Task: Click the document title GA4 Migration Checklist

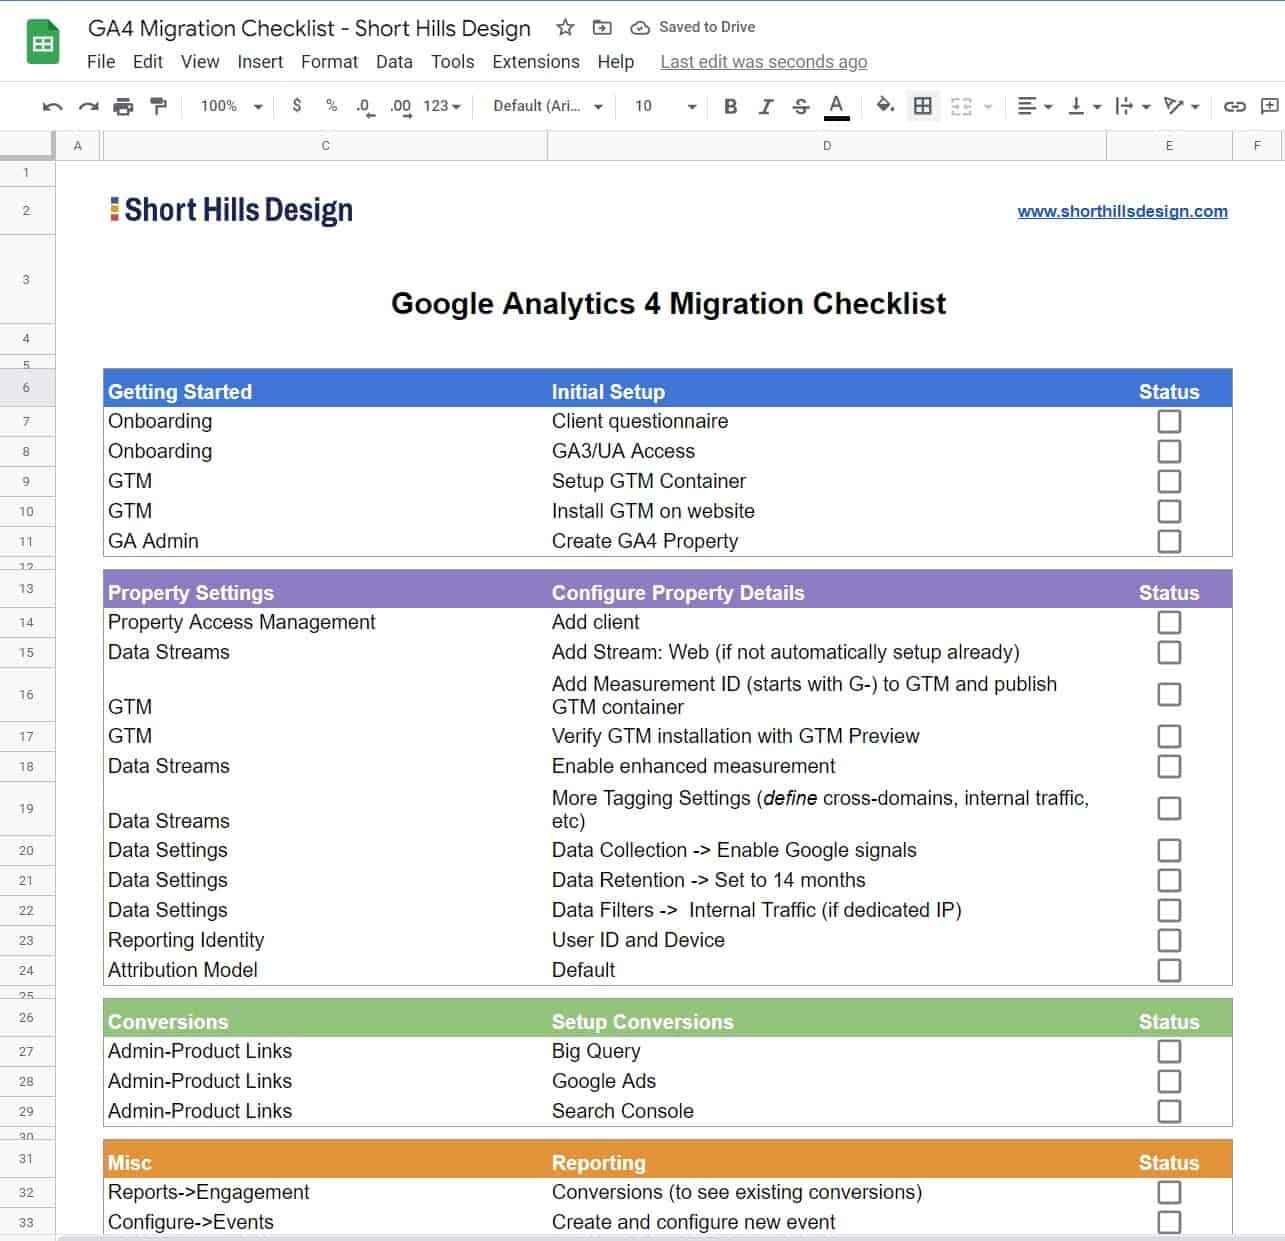Action: click(x=309, y=28)
